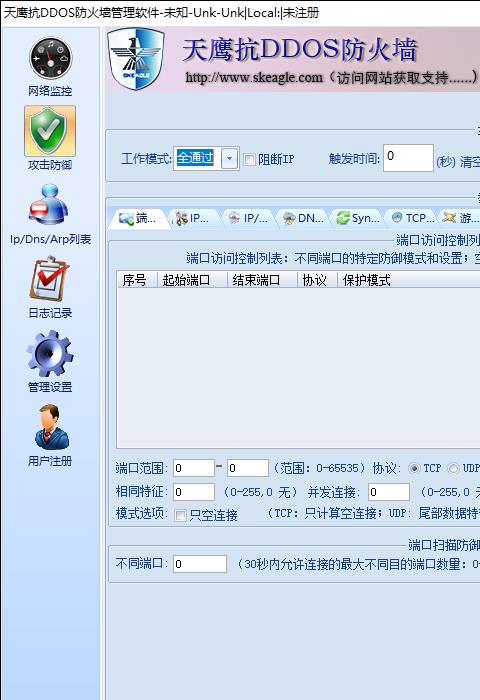Enable the 阻断IP checkbox
480x700 pixels.
249,159
